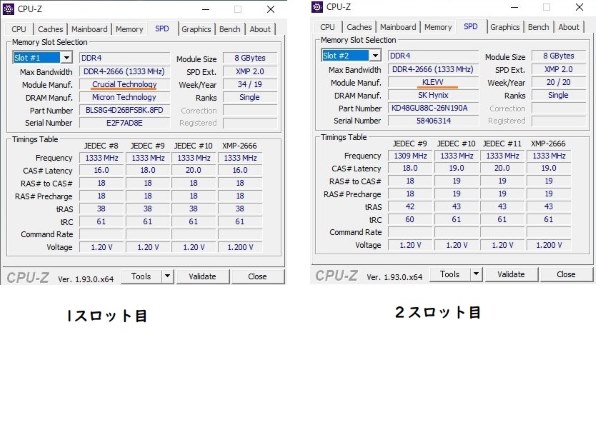Viewport: 596px width, 428px height.
Task: Click CPU-Z title bar icon in right window
Action: pos(317,7)
